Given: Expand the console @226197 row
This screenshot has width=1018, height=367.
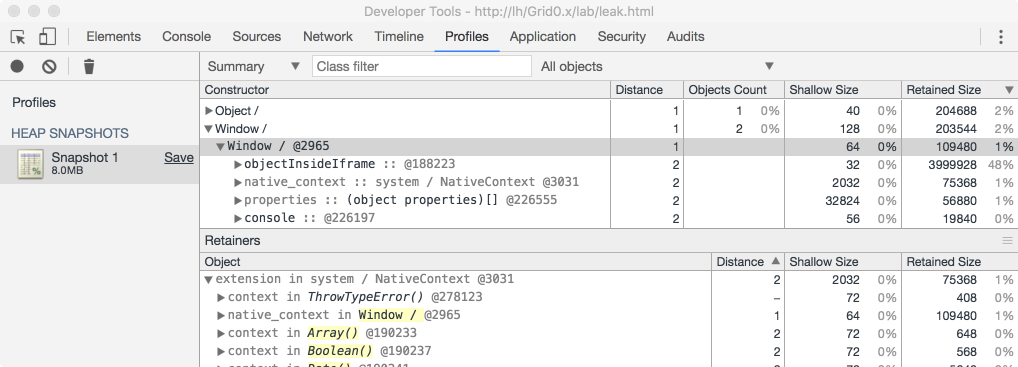Looking at the screenshot, I should 238,218.
